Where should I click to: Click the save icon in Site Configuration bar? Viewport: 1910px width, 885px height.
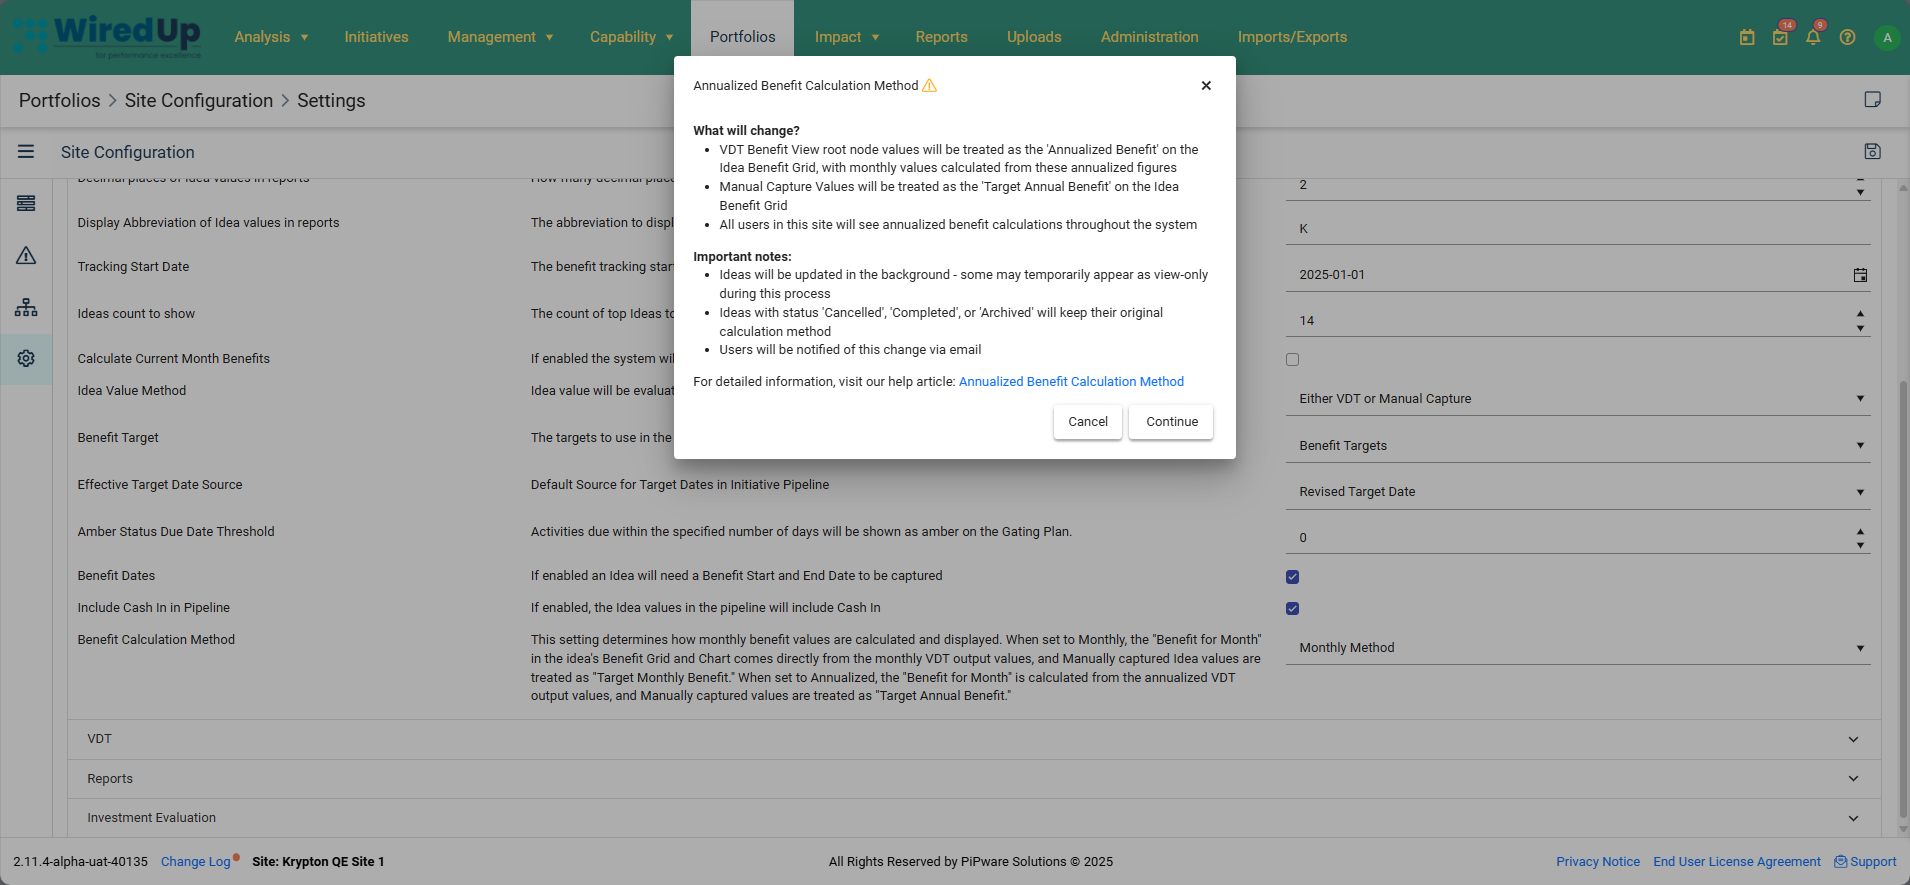pos(1873,151)
